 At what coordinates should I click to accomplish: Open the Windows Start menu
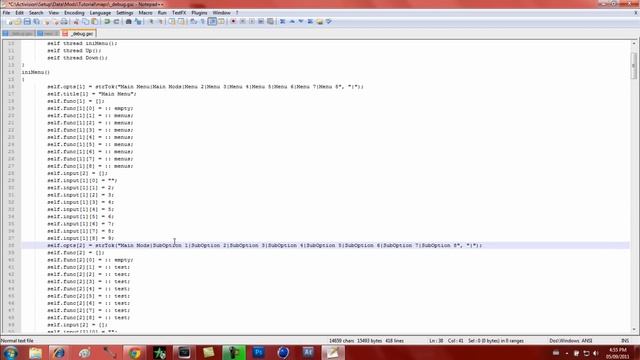tap(10, 353)
